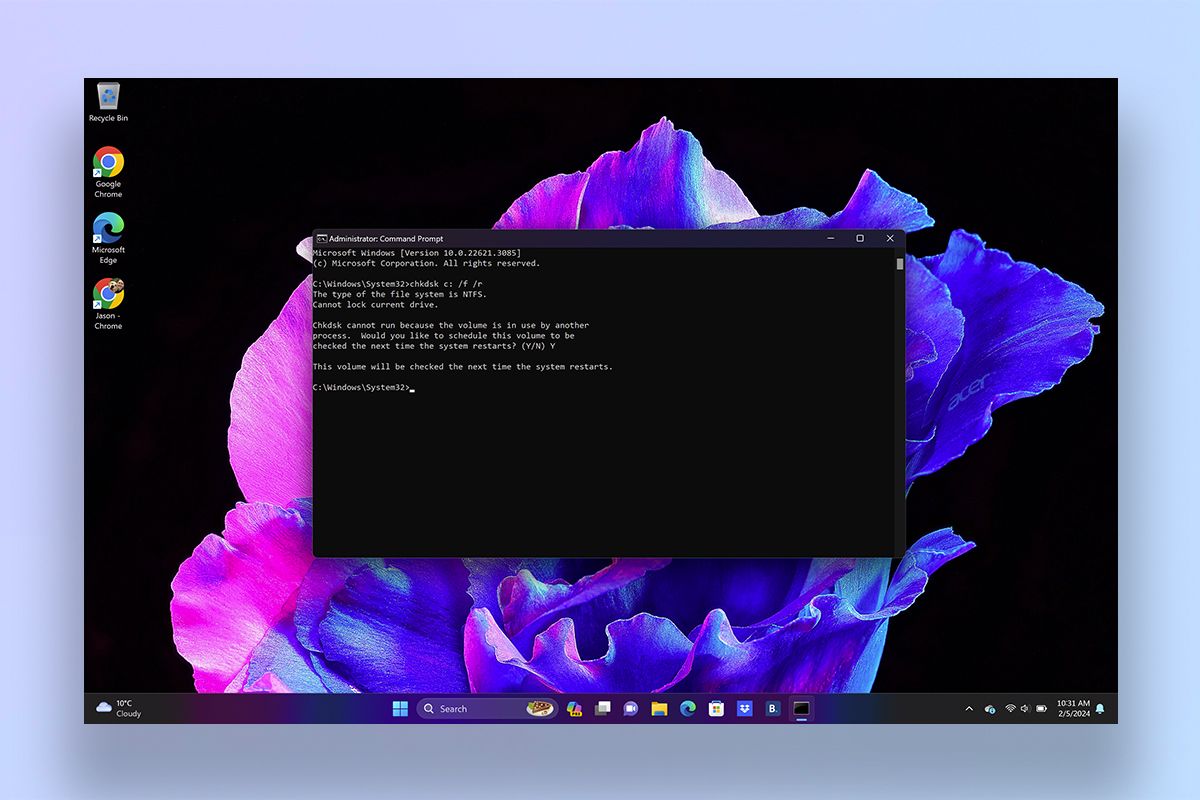Image resolution: width=1200 pixels, height=800 pixels.
Task: View notifications via the bell icon
Action: point(1099,708)
